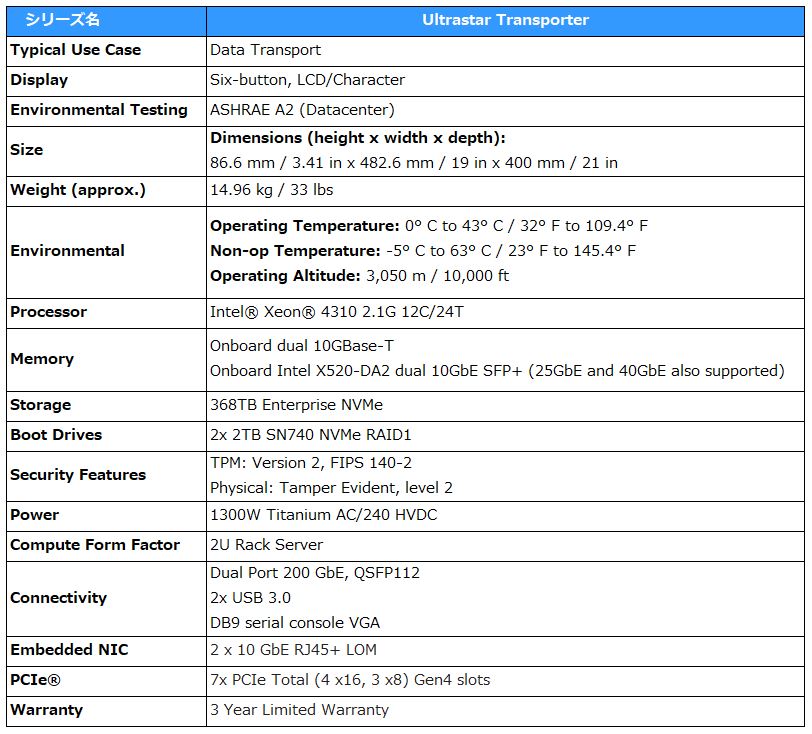Click the 'Environmental Testing' label
The width and height of the screenshot is (812, 734).
click(x=99, y=110)
